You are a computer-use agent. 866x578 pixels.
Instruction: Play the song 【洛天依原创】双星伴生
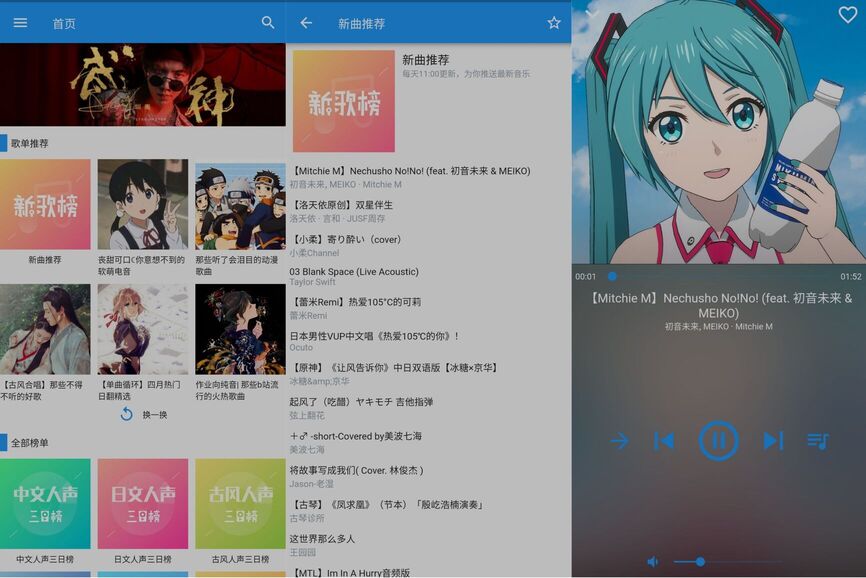click(429, 211)
